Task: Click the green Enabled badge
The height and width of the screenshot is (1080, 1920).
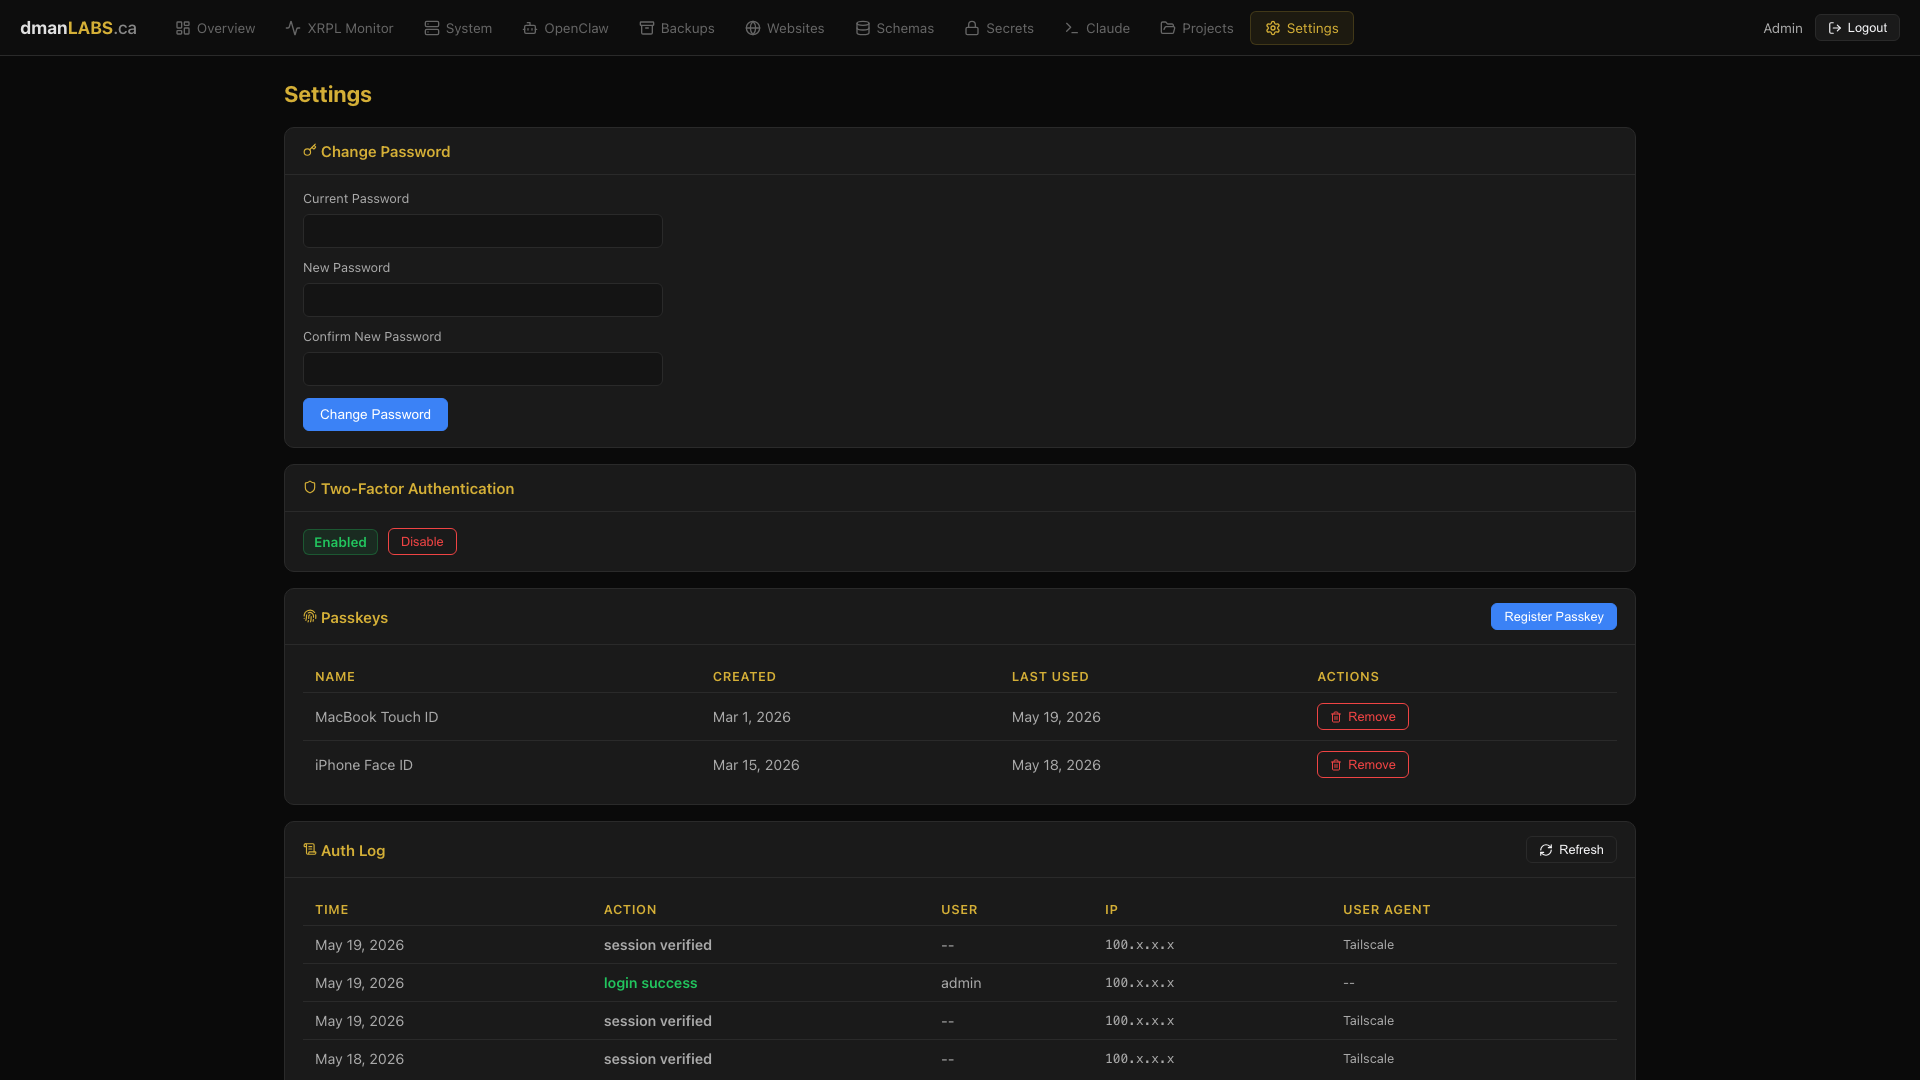Action: [x=340, y=542]
